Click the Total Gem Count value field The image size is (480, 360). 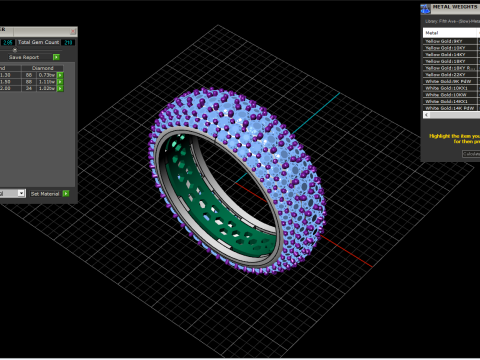point(68,42)
